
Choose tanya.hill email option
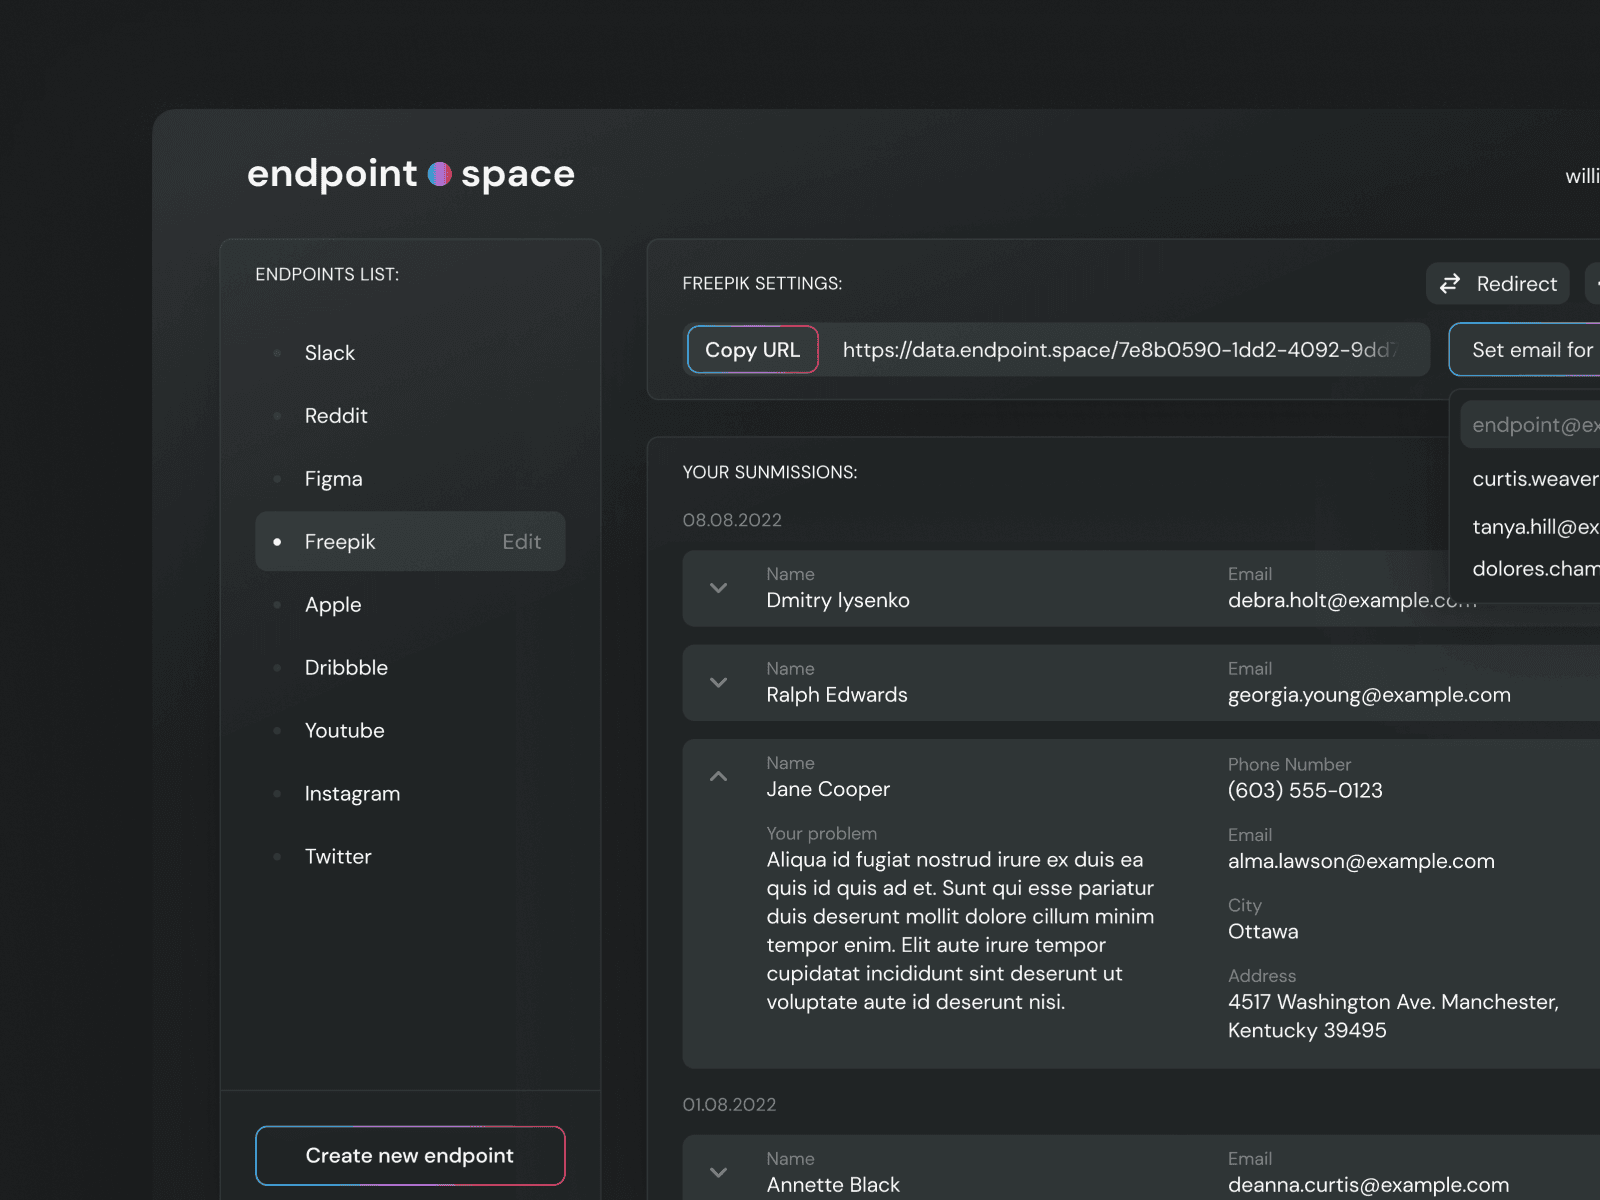[x=1535, y=527]
